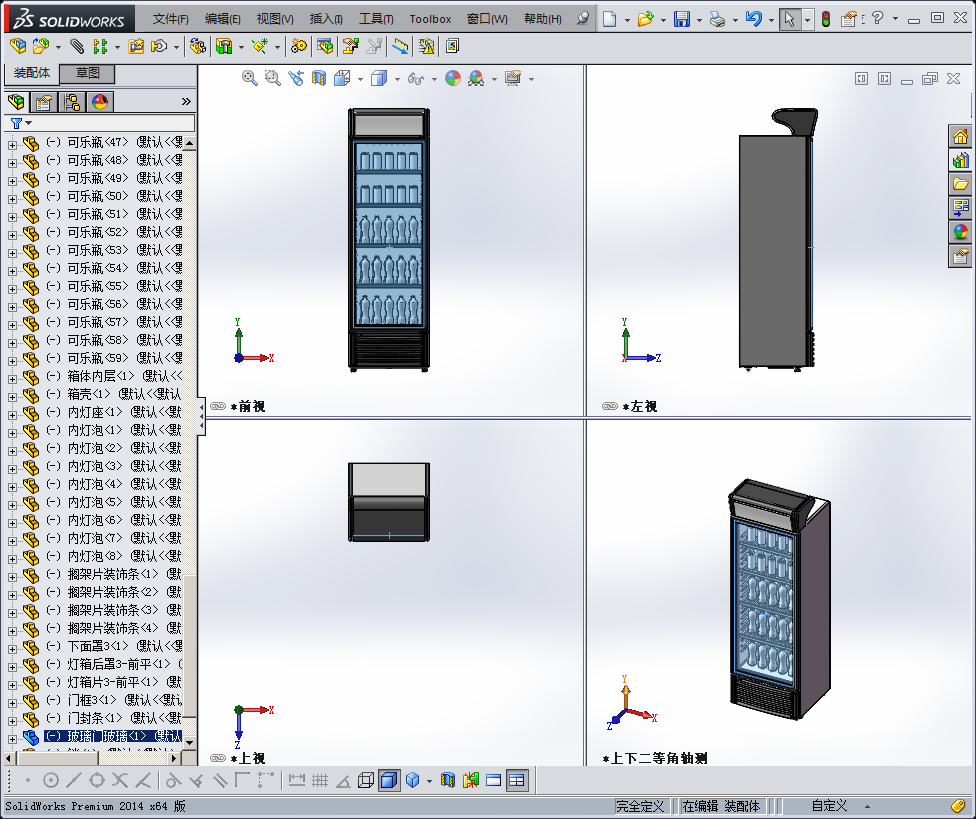Click the Exploded View icon
This screenshot has width=976, height=819.
point(351,46)
